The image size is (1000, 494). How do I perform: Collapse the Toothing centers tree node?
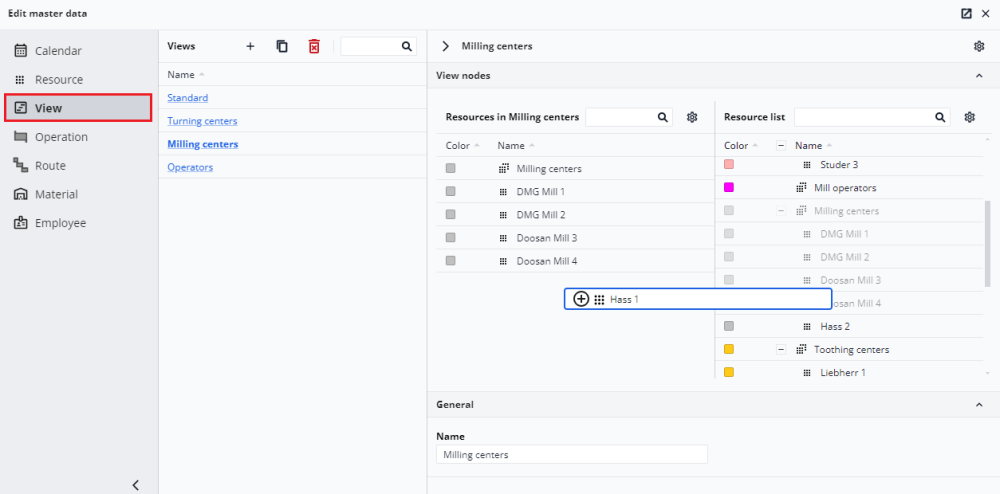(781, 349)
